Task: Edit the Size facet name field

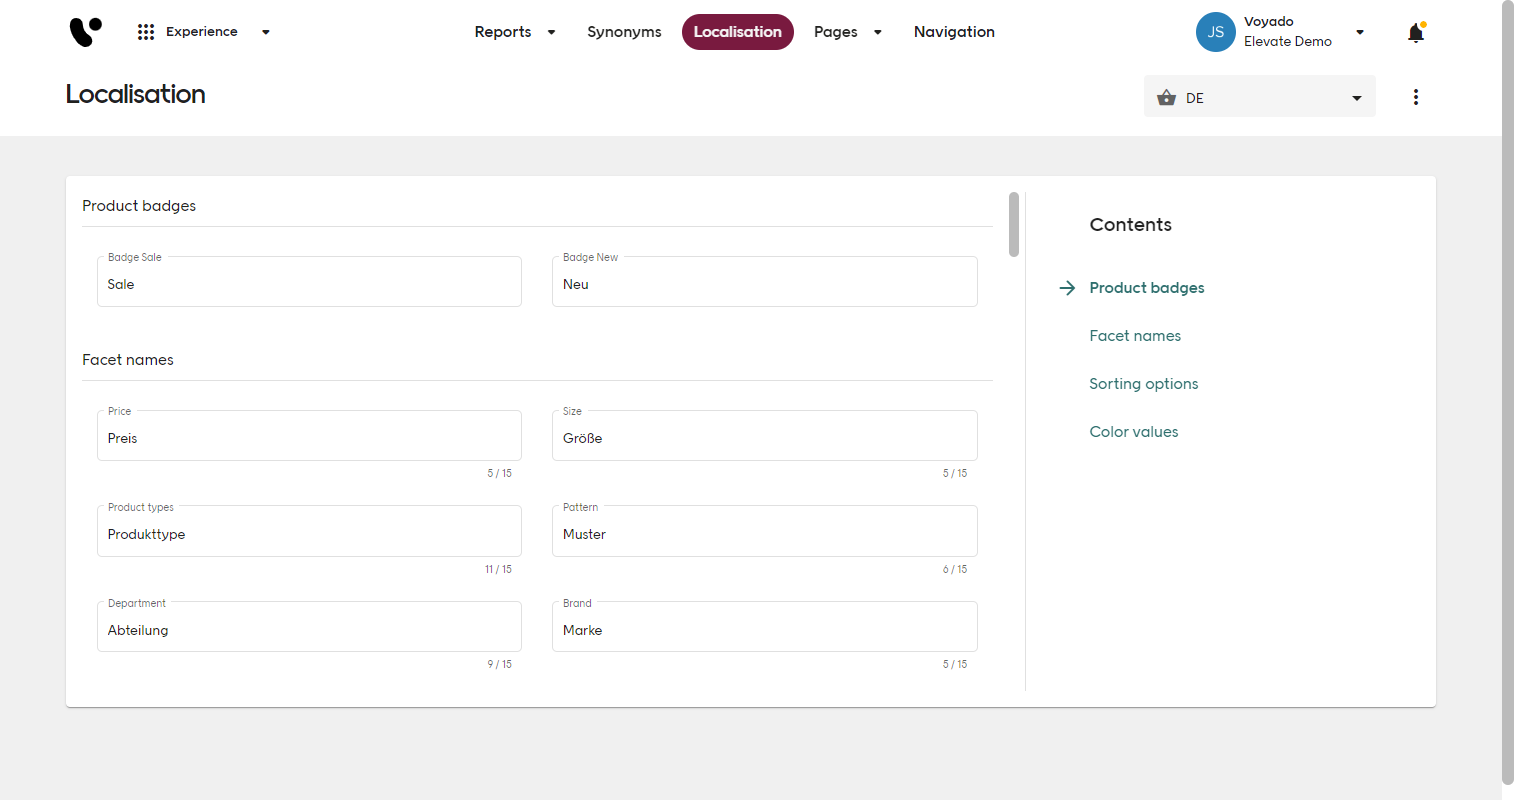Action: coord(765,436)
